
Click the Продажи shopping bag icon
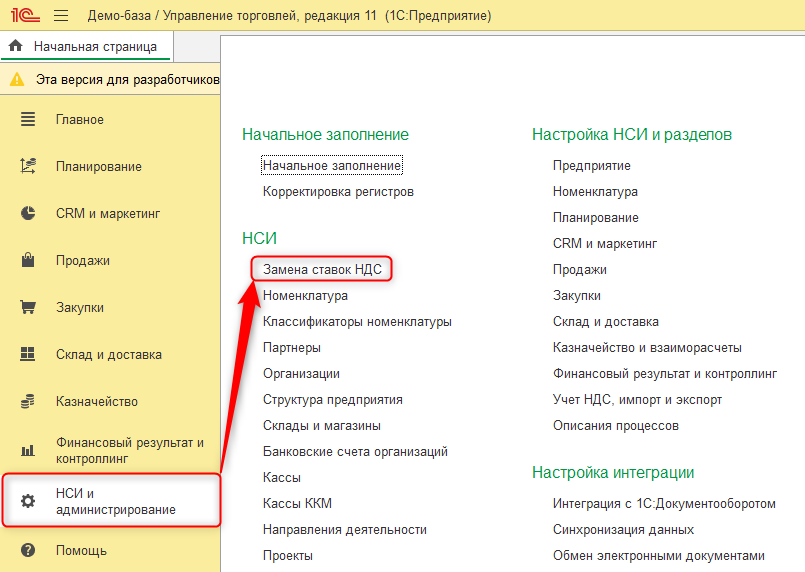[28, 260]
